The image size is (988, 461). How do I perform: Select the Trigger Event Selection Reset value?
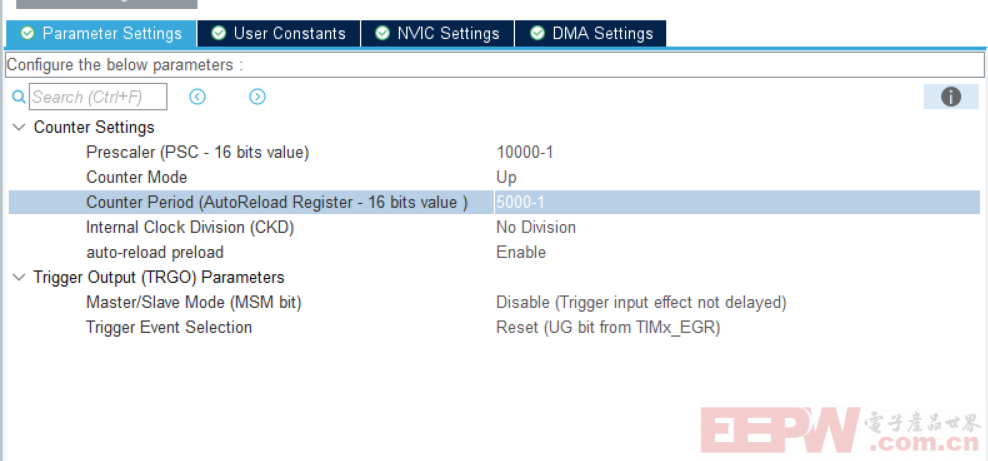(x=607, y=327)
